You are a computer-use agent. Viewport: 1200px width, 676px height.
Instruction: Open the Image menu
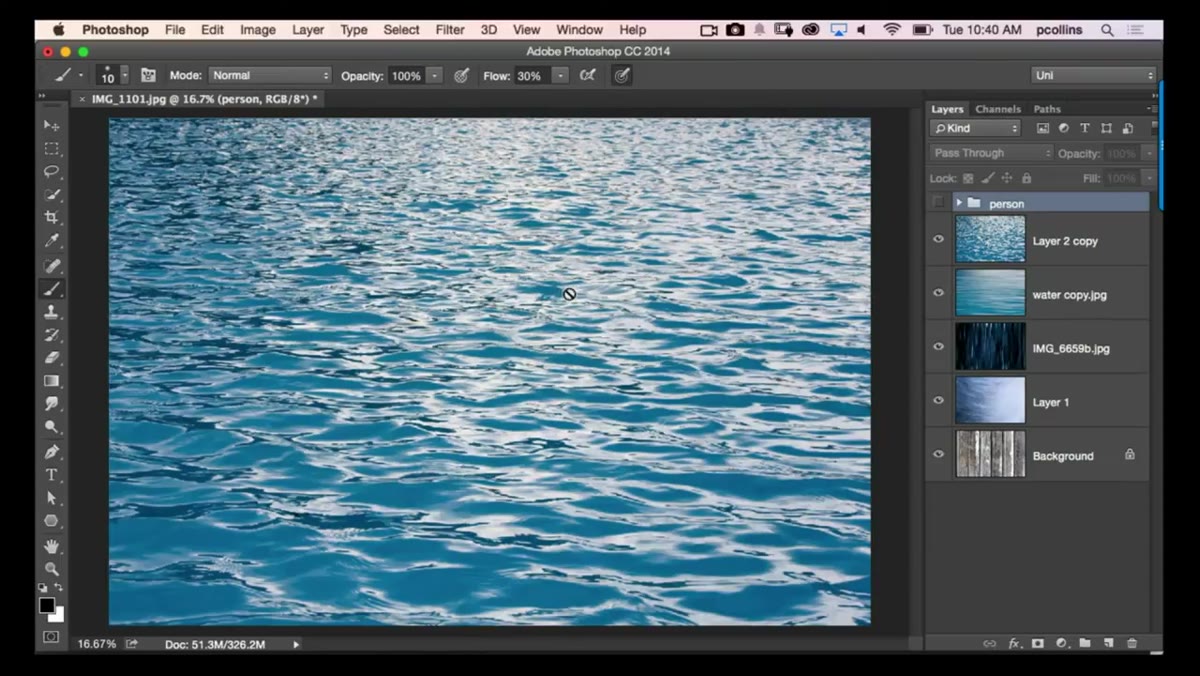257,30
